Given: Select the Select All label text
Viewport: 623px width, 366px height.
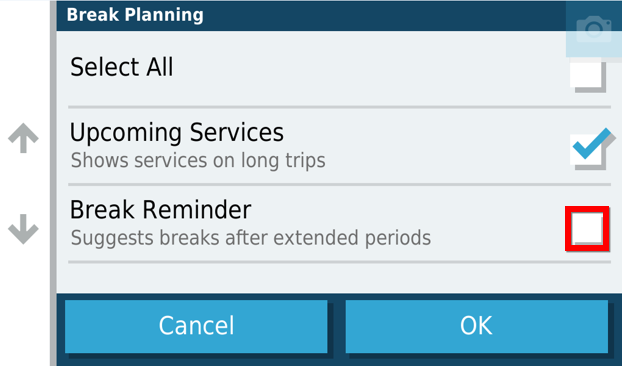Looking at the screenshot, I should (x=122, y=67).
